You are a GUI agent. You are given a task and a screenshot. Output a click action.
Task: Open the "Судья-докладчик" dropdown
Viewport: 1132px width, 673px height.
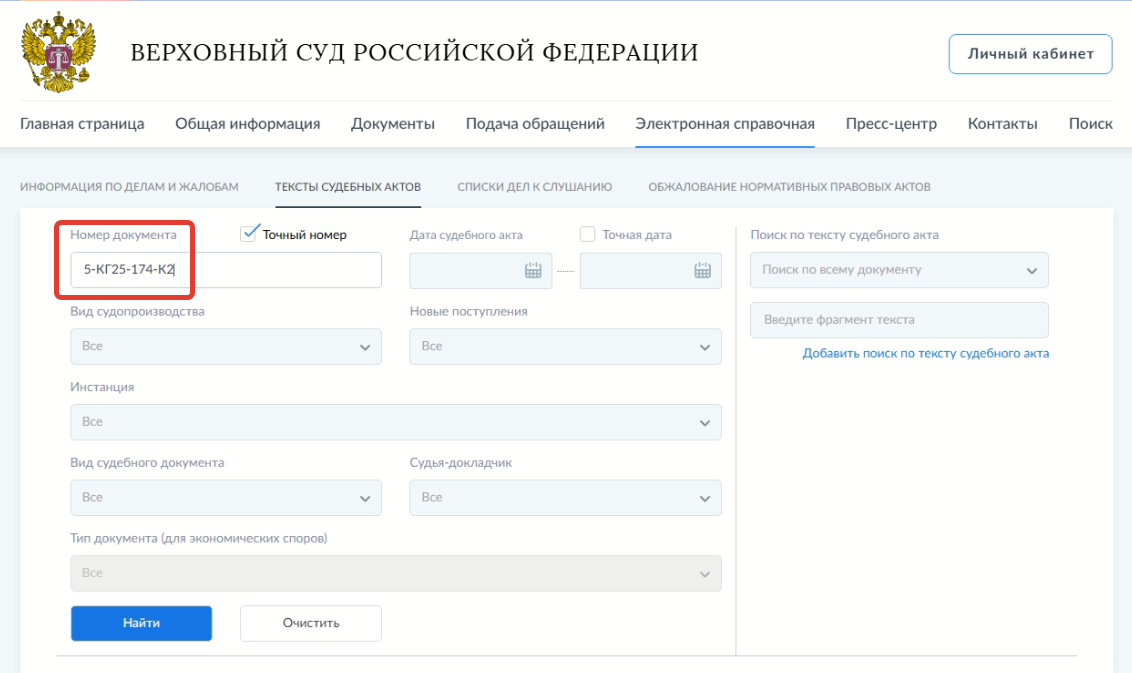click(565, 497)
